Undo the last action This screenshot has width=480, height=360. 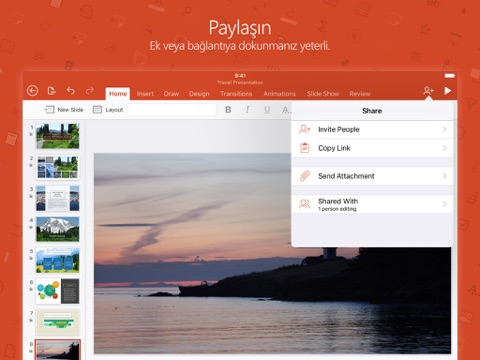[71, 90]
